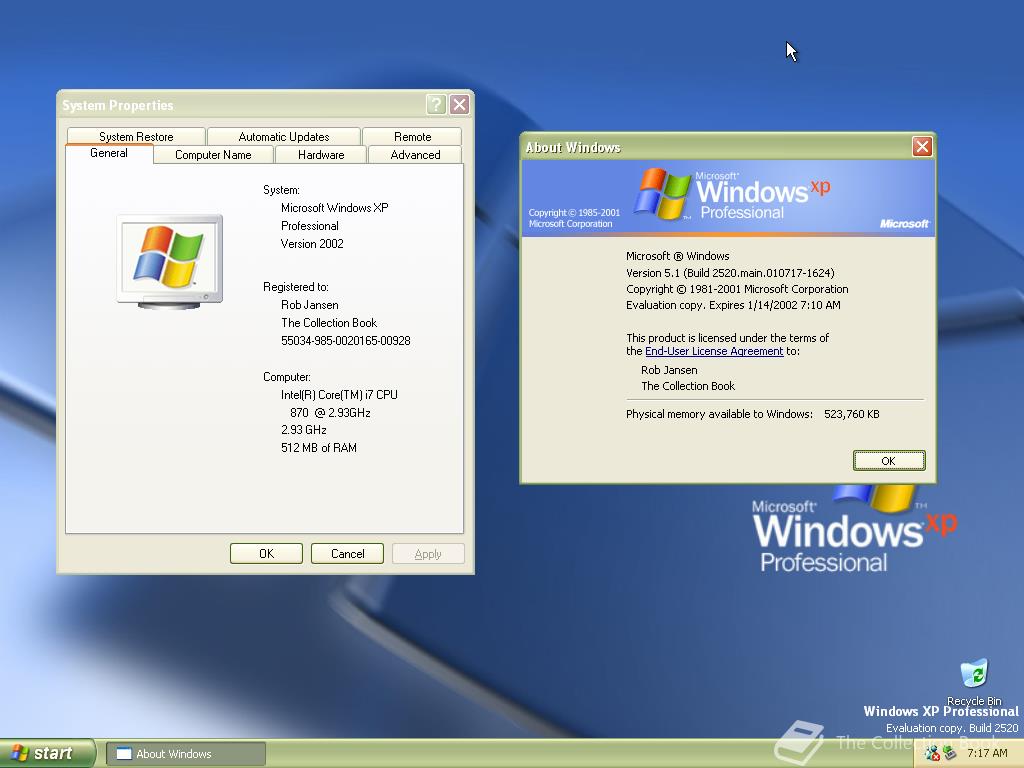Click the "2.93 GHz" speed line
Image resolution: width=1024 pixels, height=768 pixels.
coord(304,430)
